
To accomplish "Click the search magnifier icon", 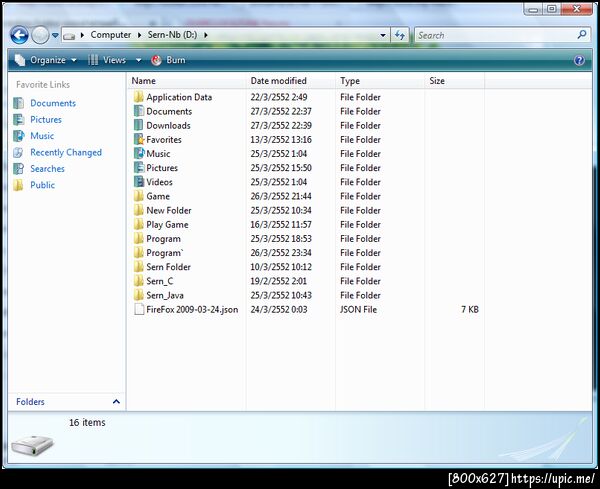I will pos(582,35).
